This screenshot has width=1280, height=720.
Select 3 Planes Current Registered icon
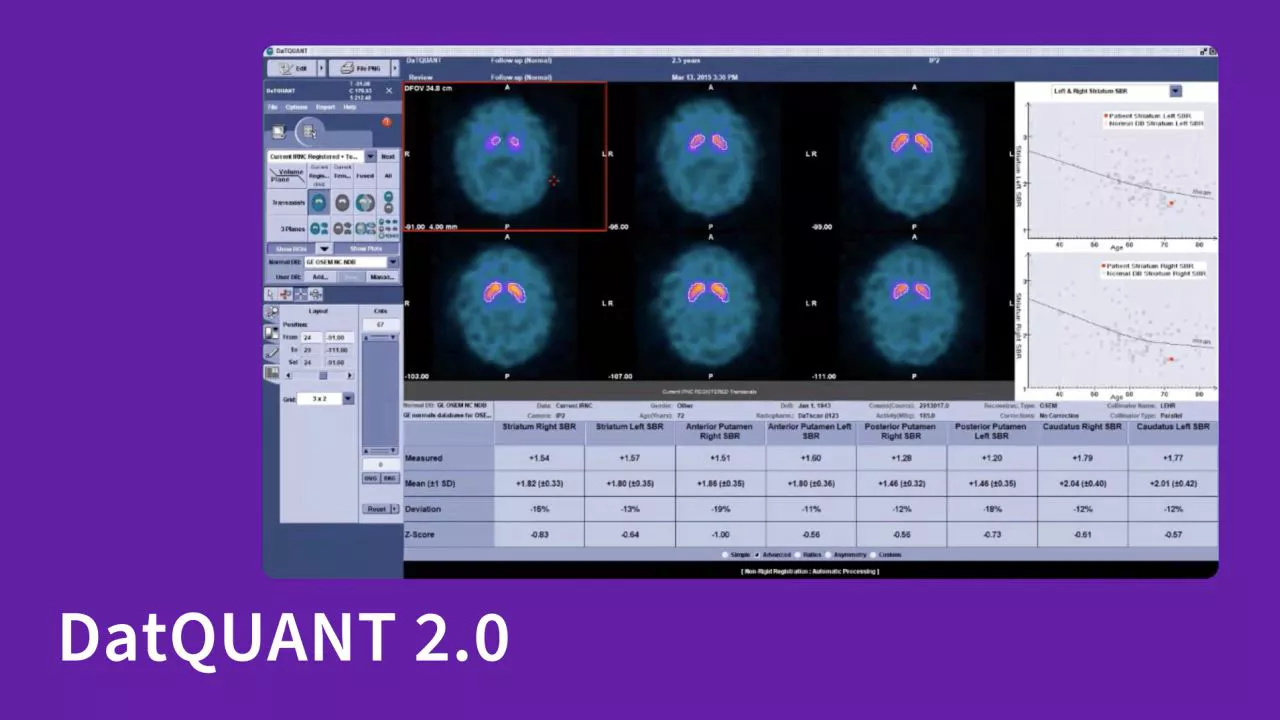[318, 228]
